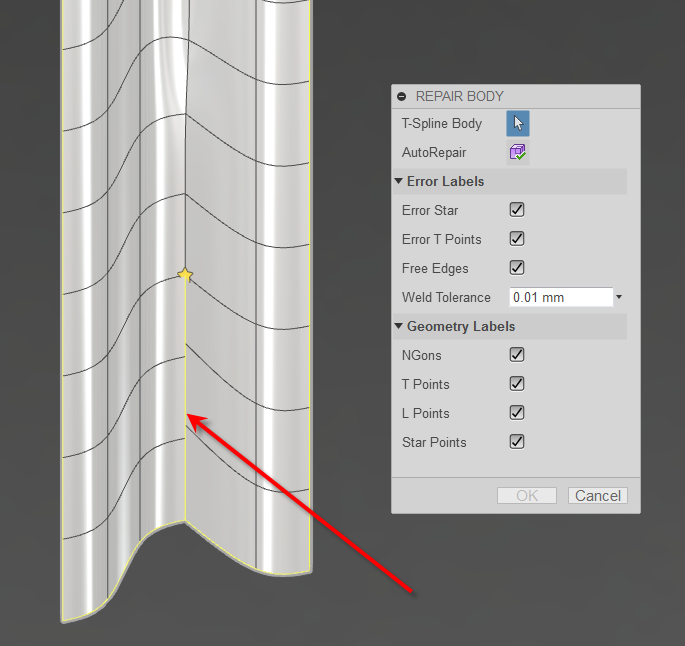Disable the Star Points checkbox
Viewport: 685px width, 646px height.
[x=517, y=442]
